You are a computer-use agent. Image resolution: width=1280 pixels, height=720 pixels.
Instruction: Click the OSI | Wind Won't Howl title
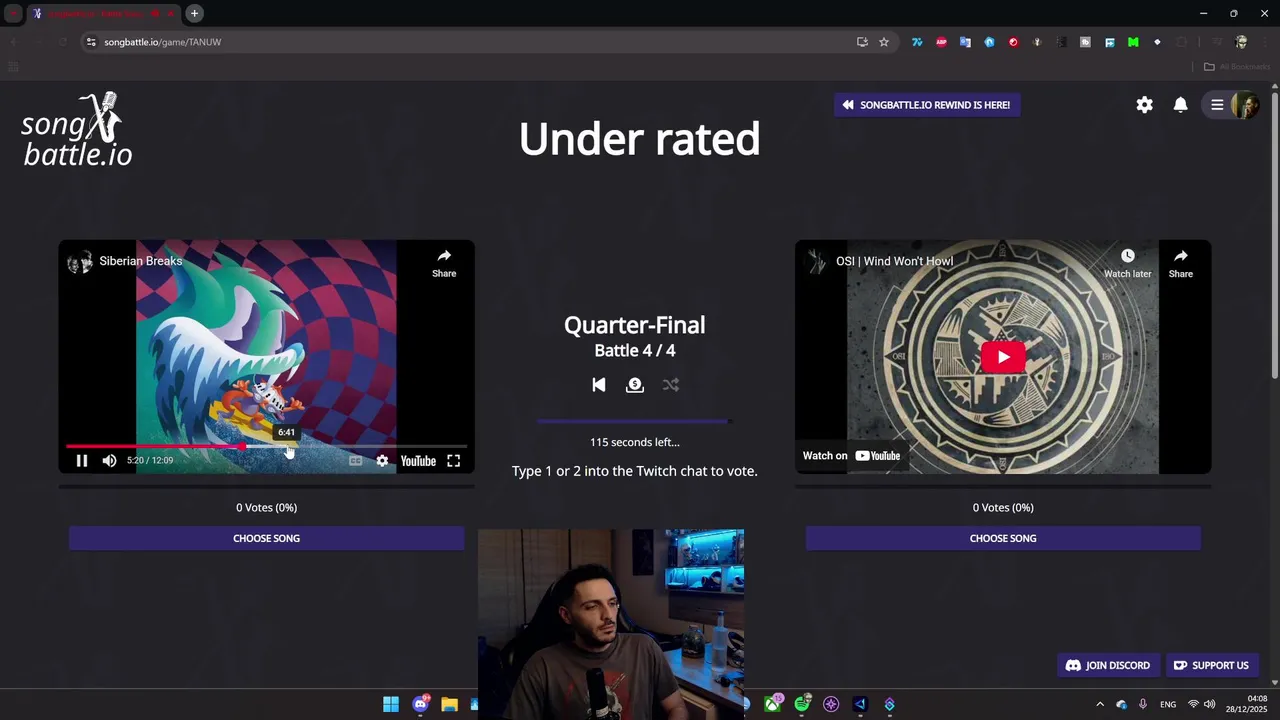pos(895,261)
